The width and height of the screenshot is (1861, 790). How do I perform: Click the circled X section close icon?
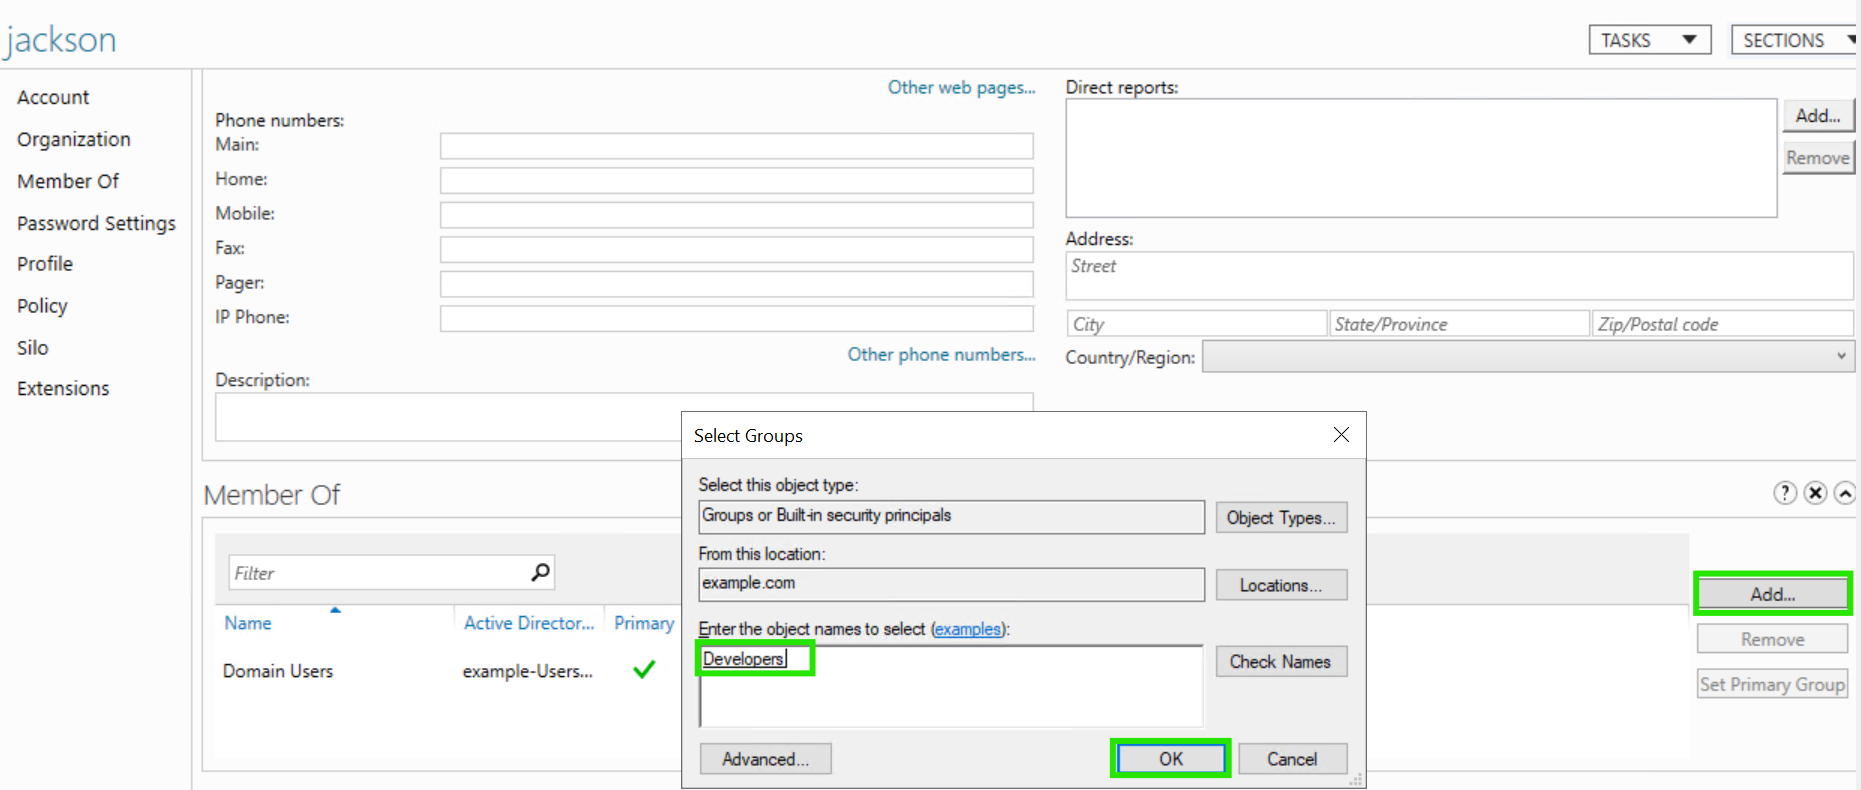pyautogui.click(x=1815, y=493)
